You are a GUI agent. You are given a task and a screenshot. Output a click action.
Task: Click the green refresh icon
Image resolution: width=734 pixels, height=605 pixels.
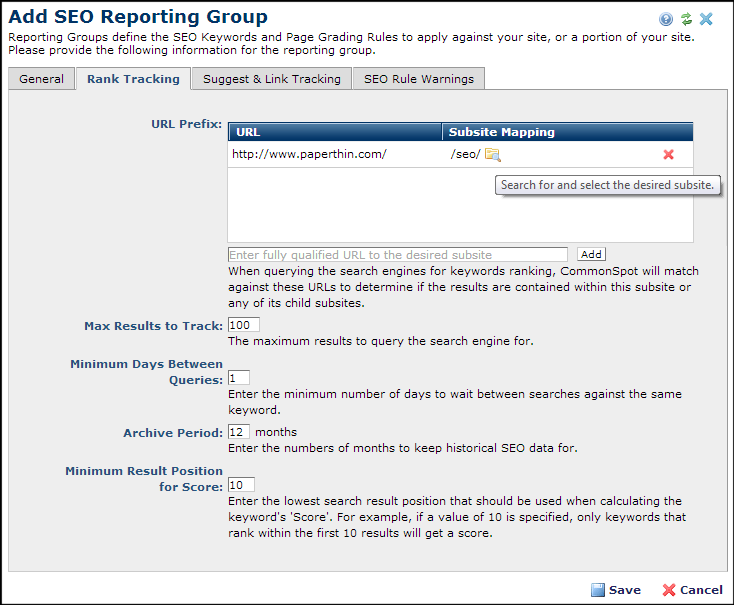pos(686,19)
